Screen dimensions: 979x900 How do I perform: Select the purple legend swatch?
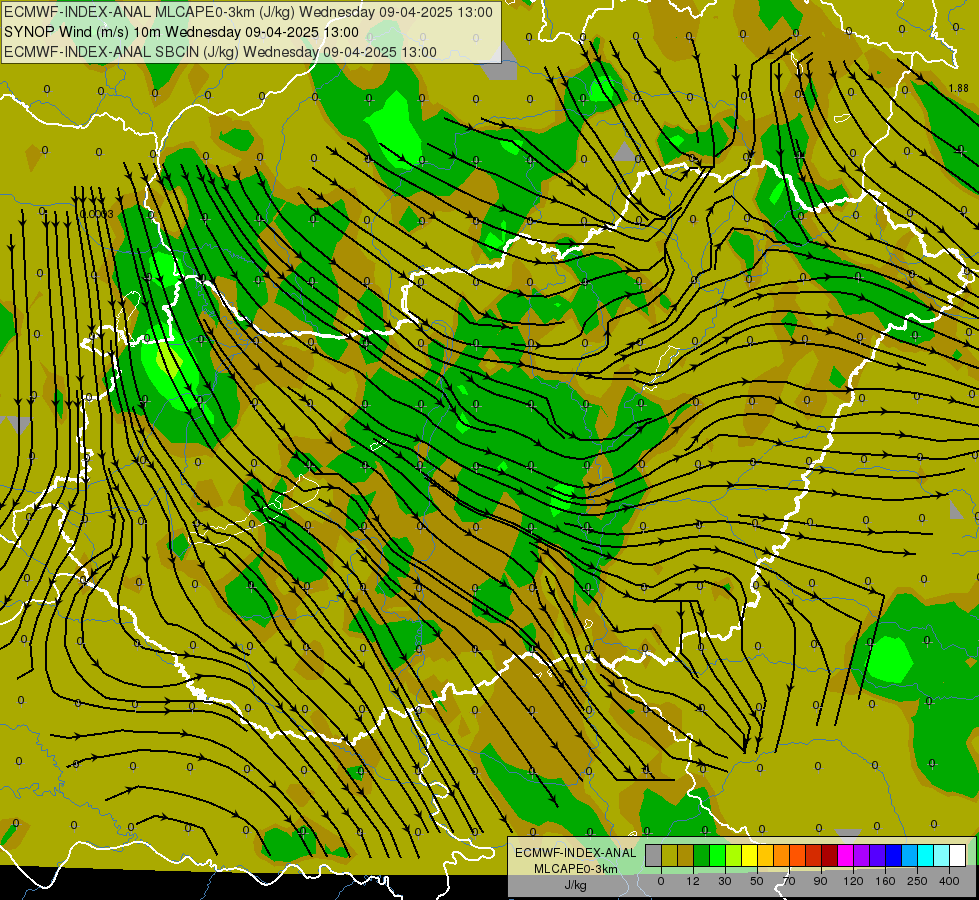pos(862,855)
